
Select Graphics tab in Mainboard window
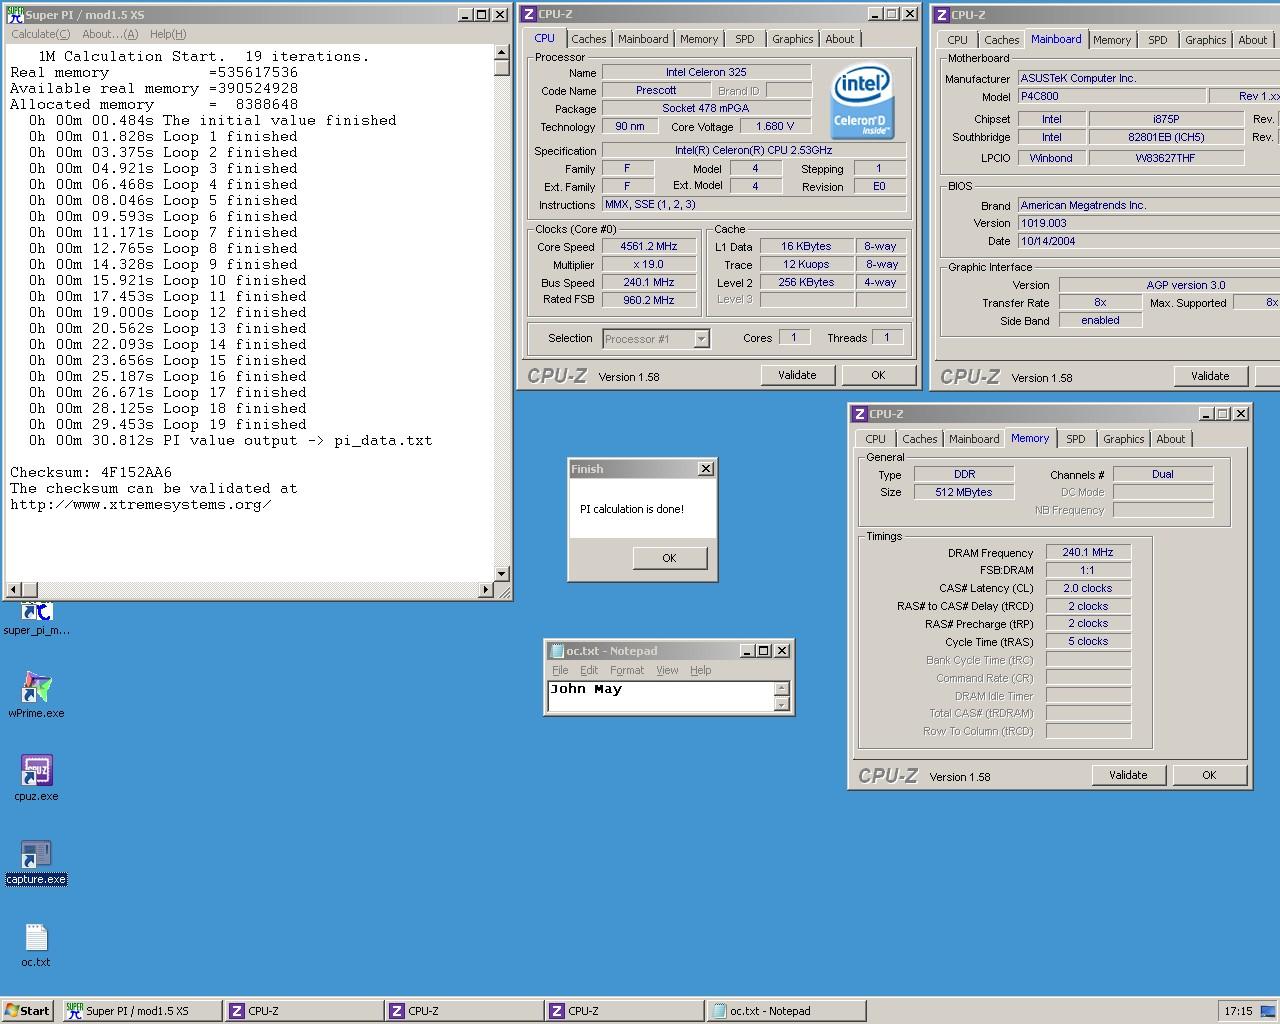[1205, 40]
